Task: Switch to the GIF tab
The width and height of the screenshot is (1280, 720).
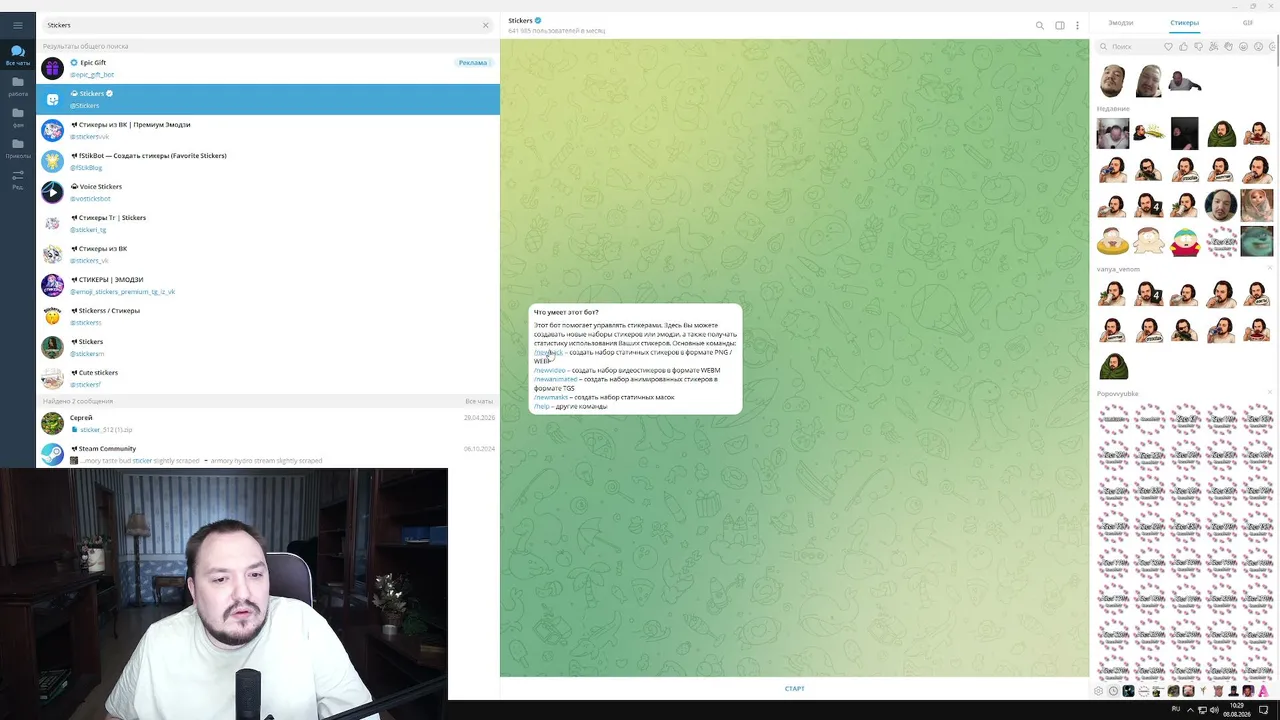Action: coord(1248,23)
